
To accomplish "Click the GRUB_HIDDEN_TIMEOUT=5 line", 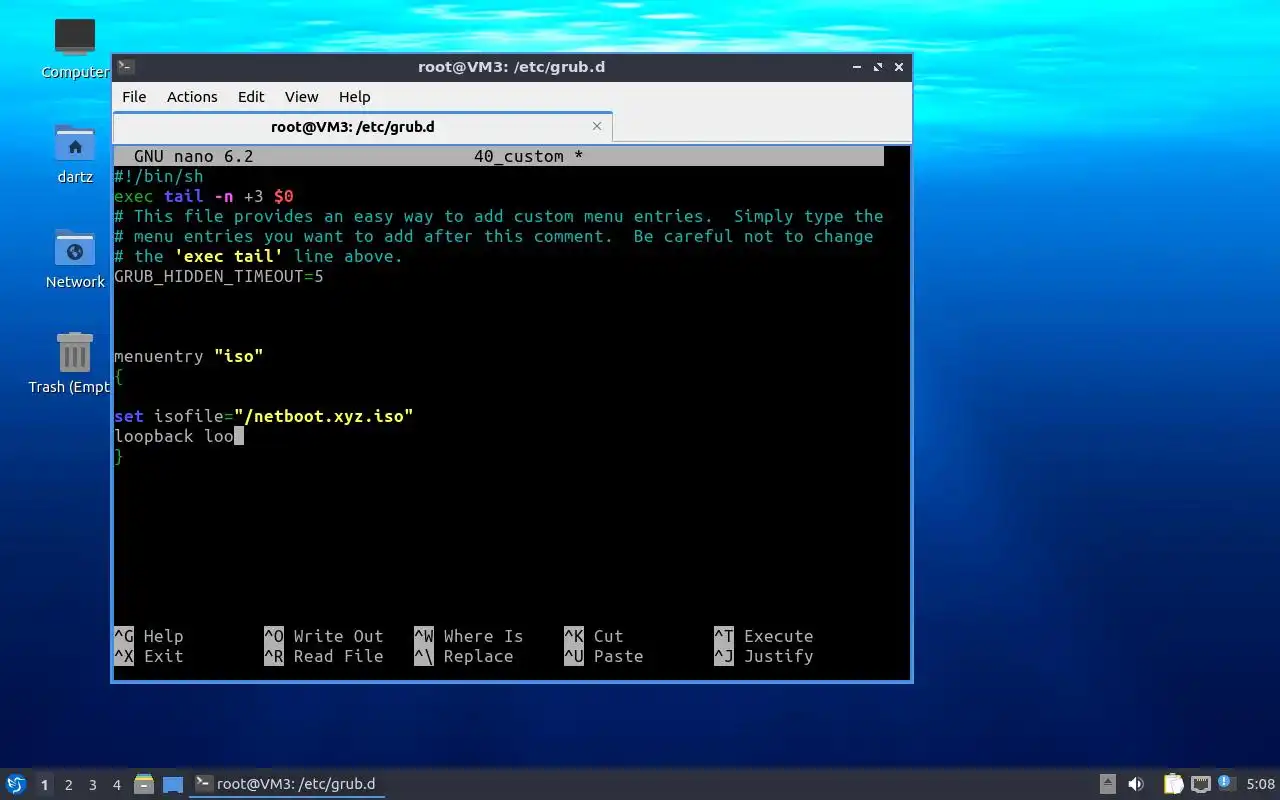I will click(218, 276).
